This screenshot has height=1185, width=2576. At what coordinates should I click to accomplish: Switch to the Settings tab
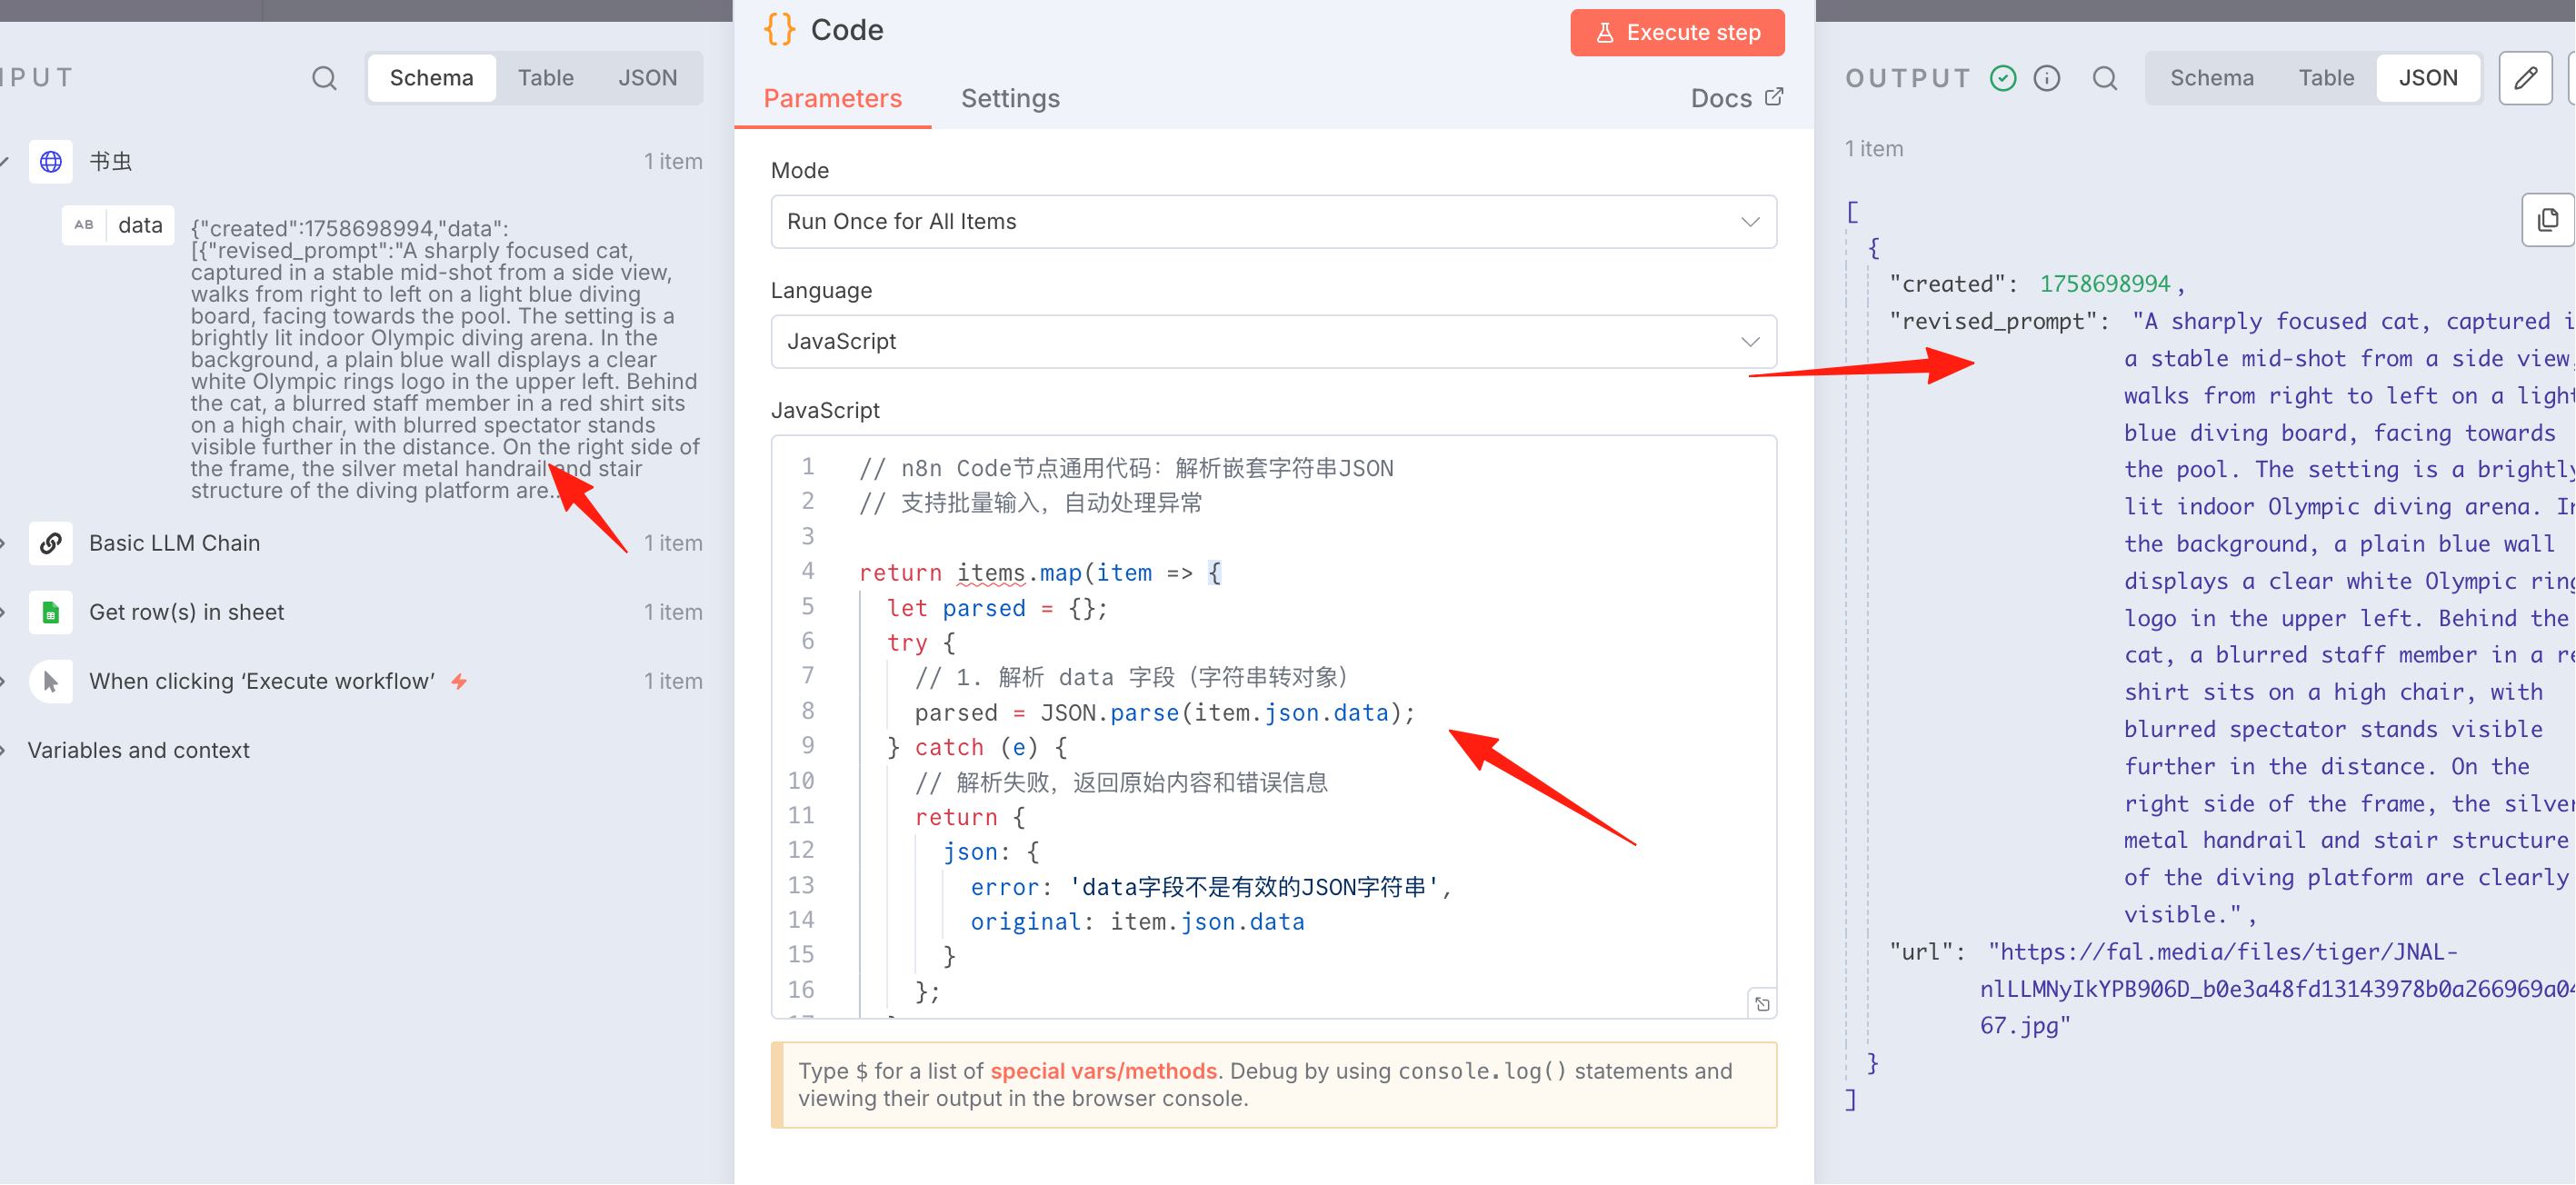1010,98
